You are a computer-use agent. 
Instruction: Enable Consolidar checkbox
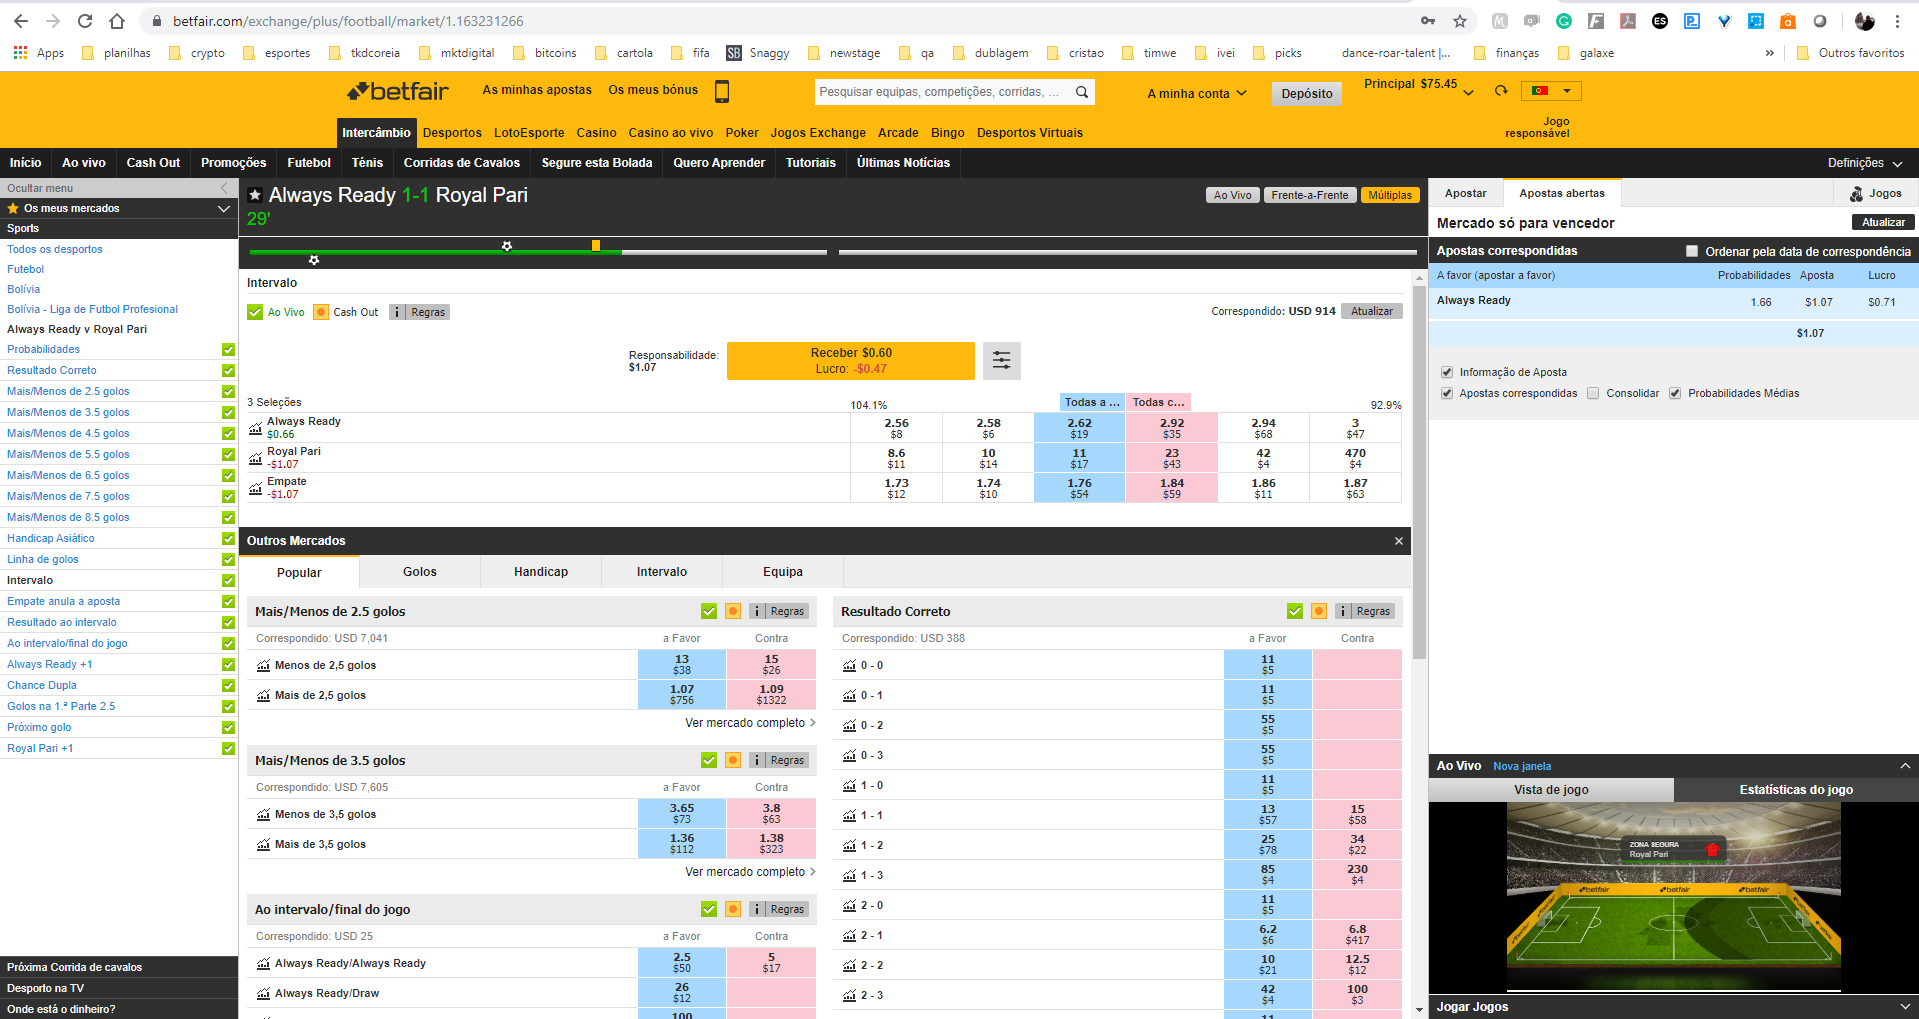(1593, 393)
